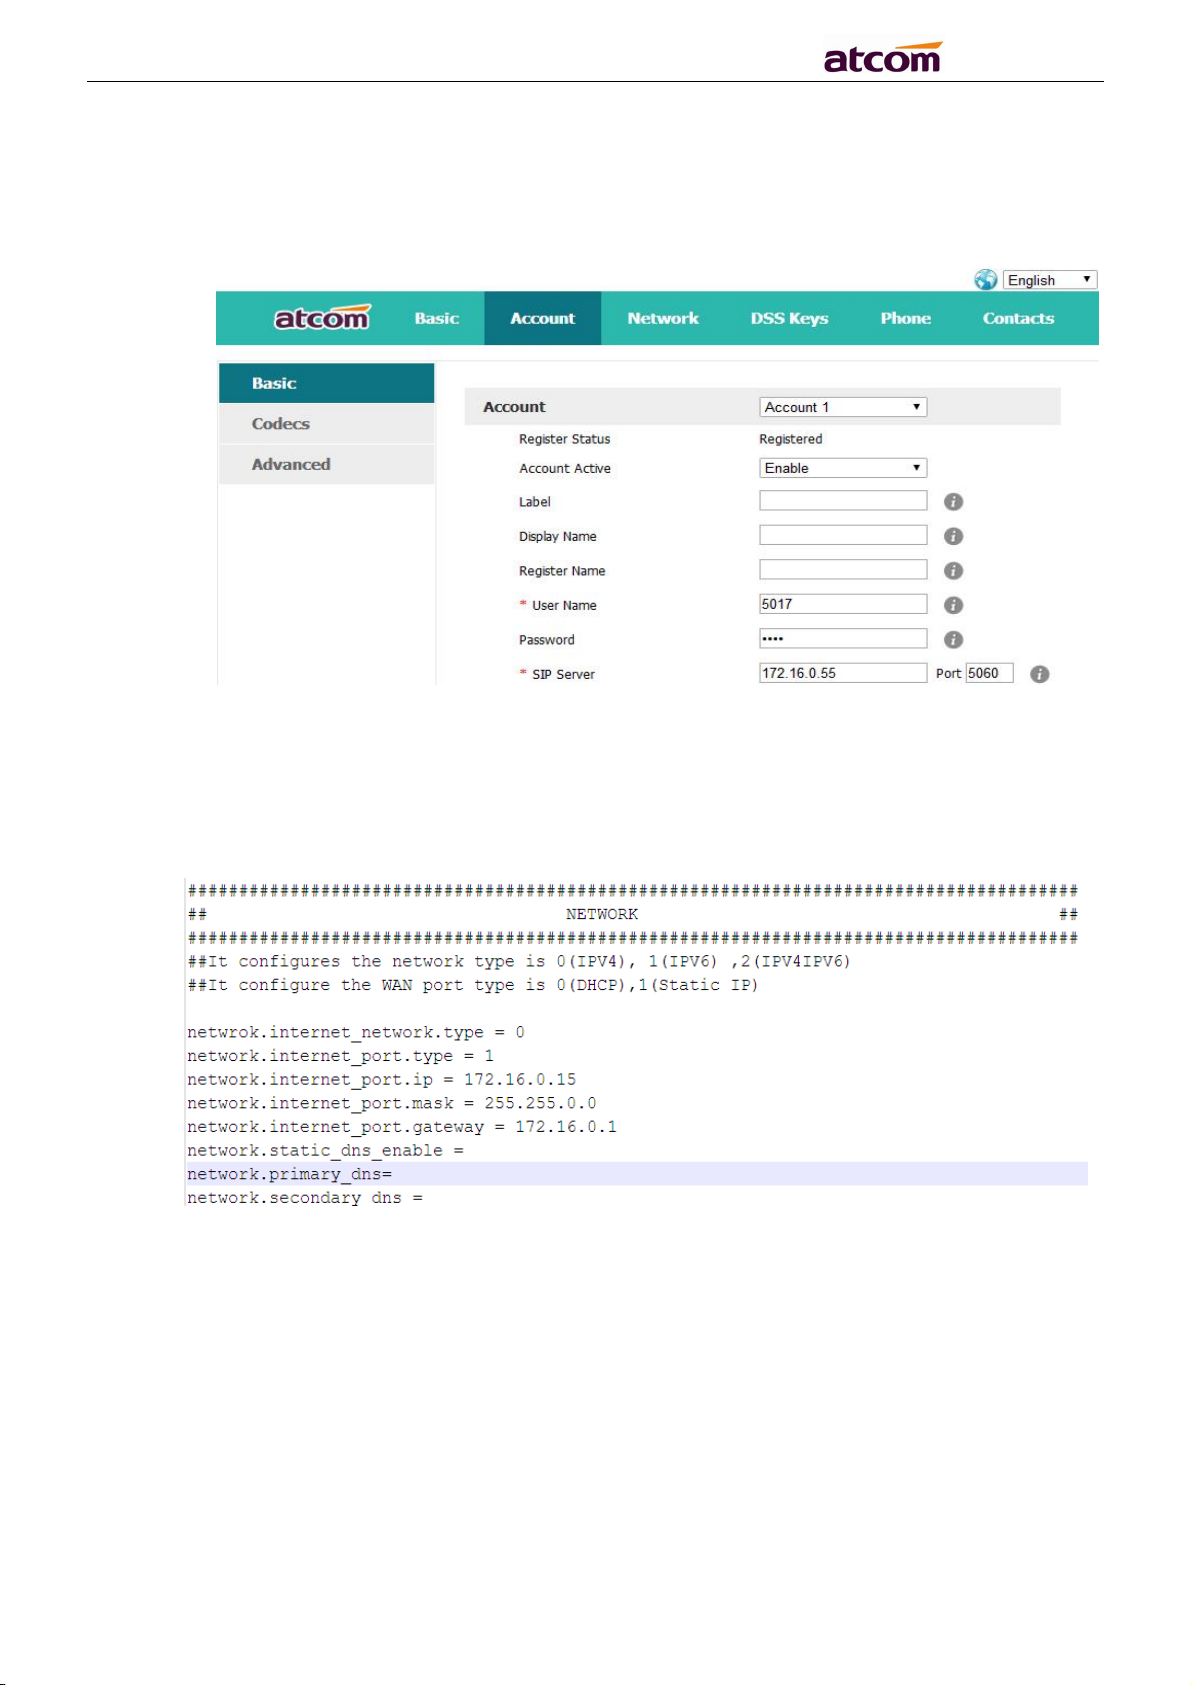Open the Contacts tab
The height and width of the screenshot is (1685, 1191).
pos(1018,319)
